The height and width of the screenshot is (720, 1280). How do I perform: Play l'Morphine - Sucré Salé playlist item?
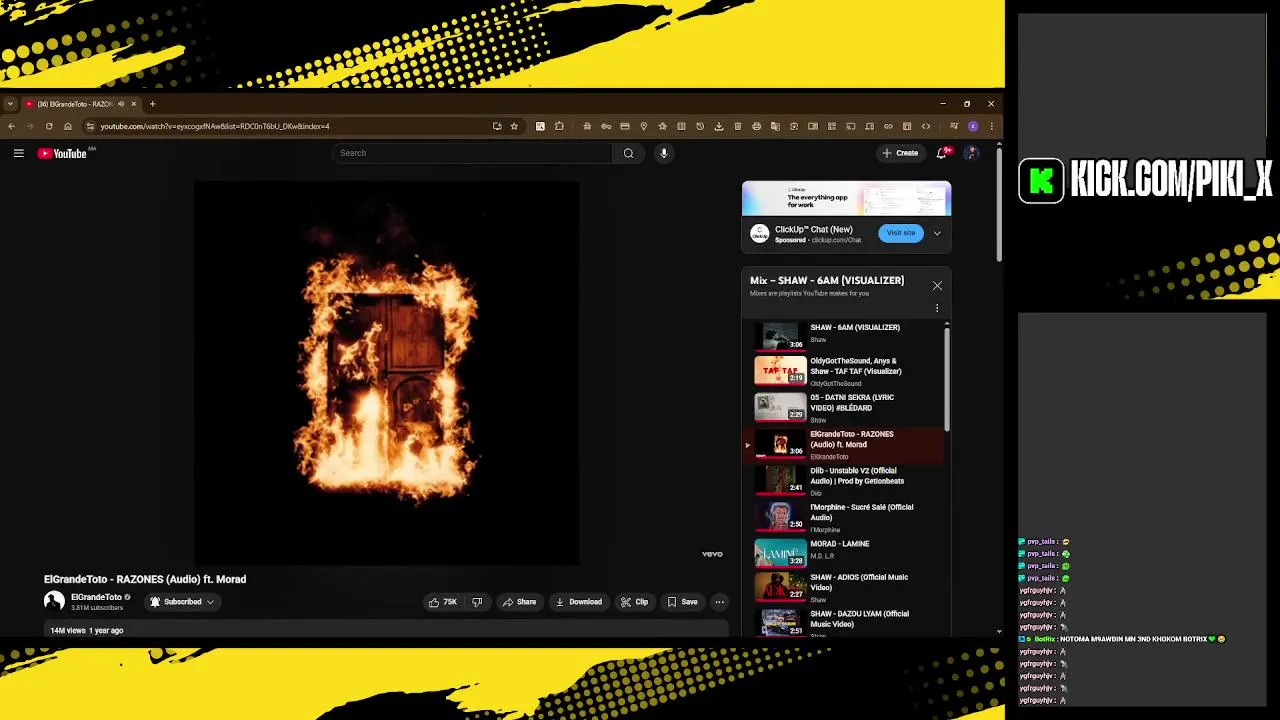[x=845, y=517]
